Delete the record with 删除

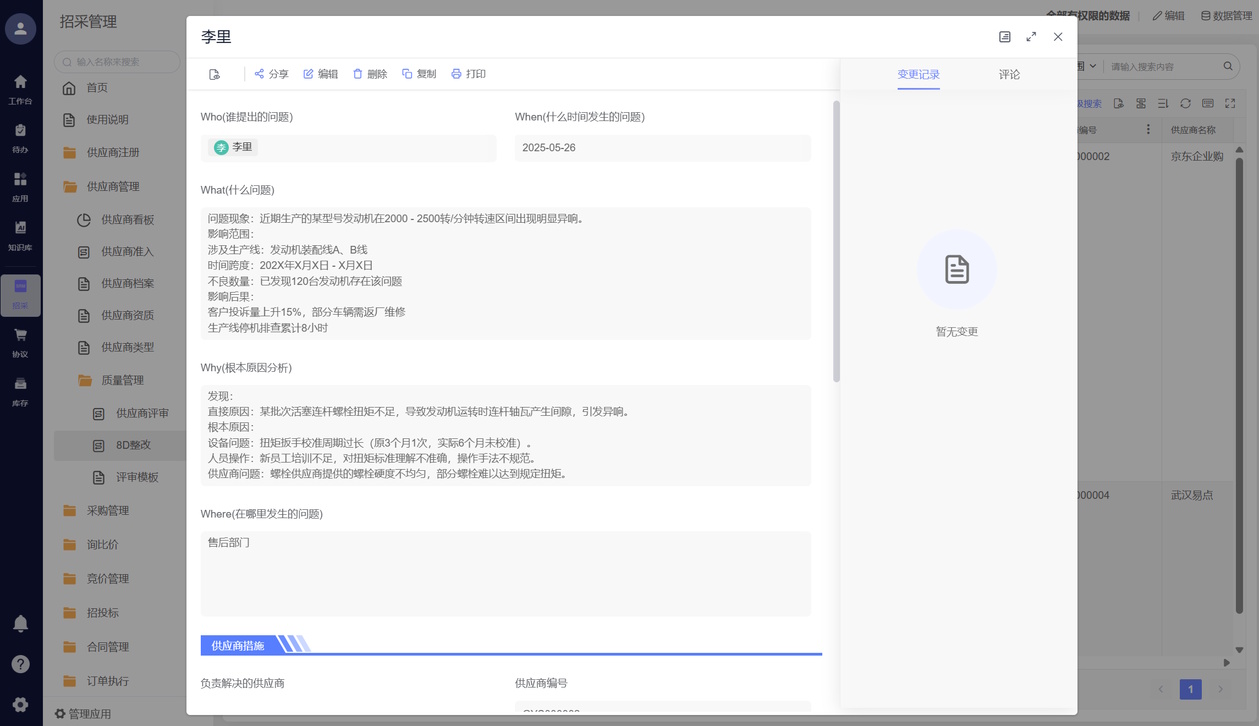pos(369,74)
